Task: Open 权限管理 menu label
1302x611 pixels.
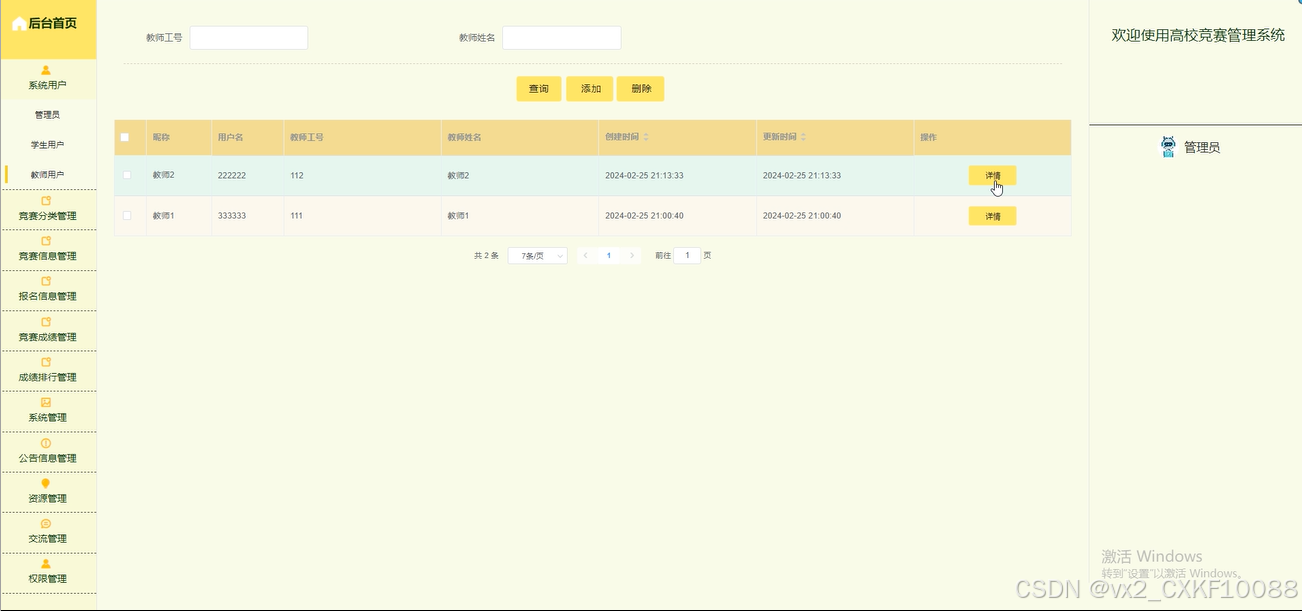Action: click(x=47, y=579)
